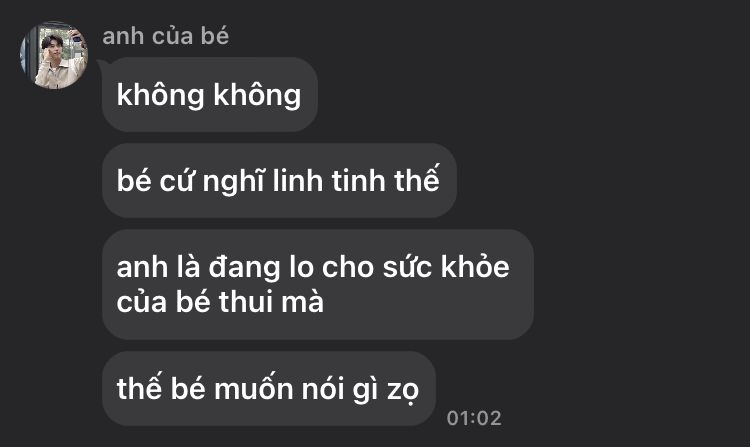Screen dimensions: 750x447
Task: Click the person's face in the avatar
Action: tap(52, 42)
